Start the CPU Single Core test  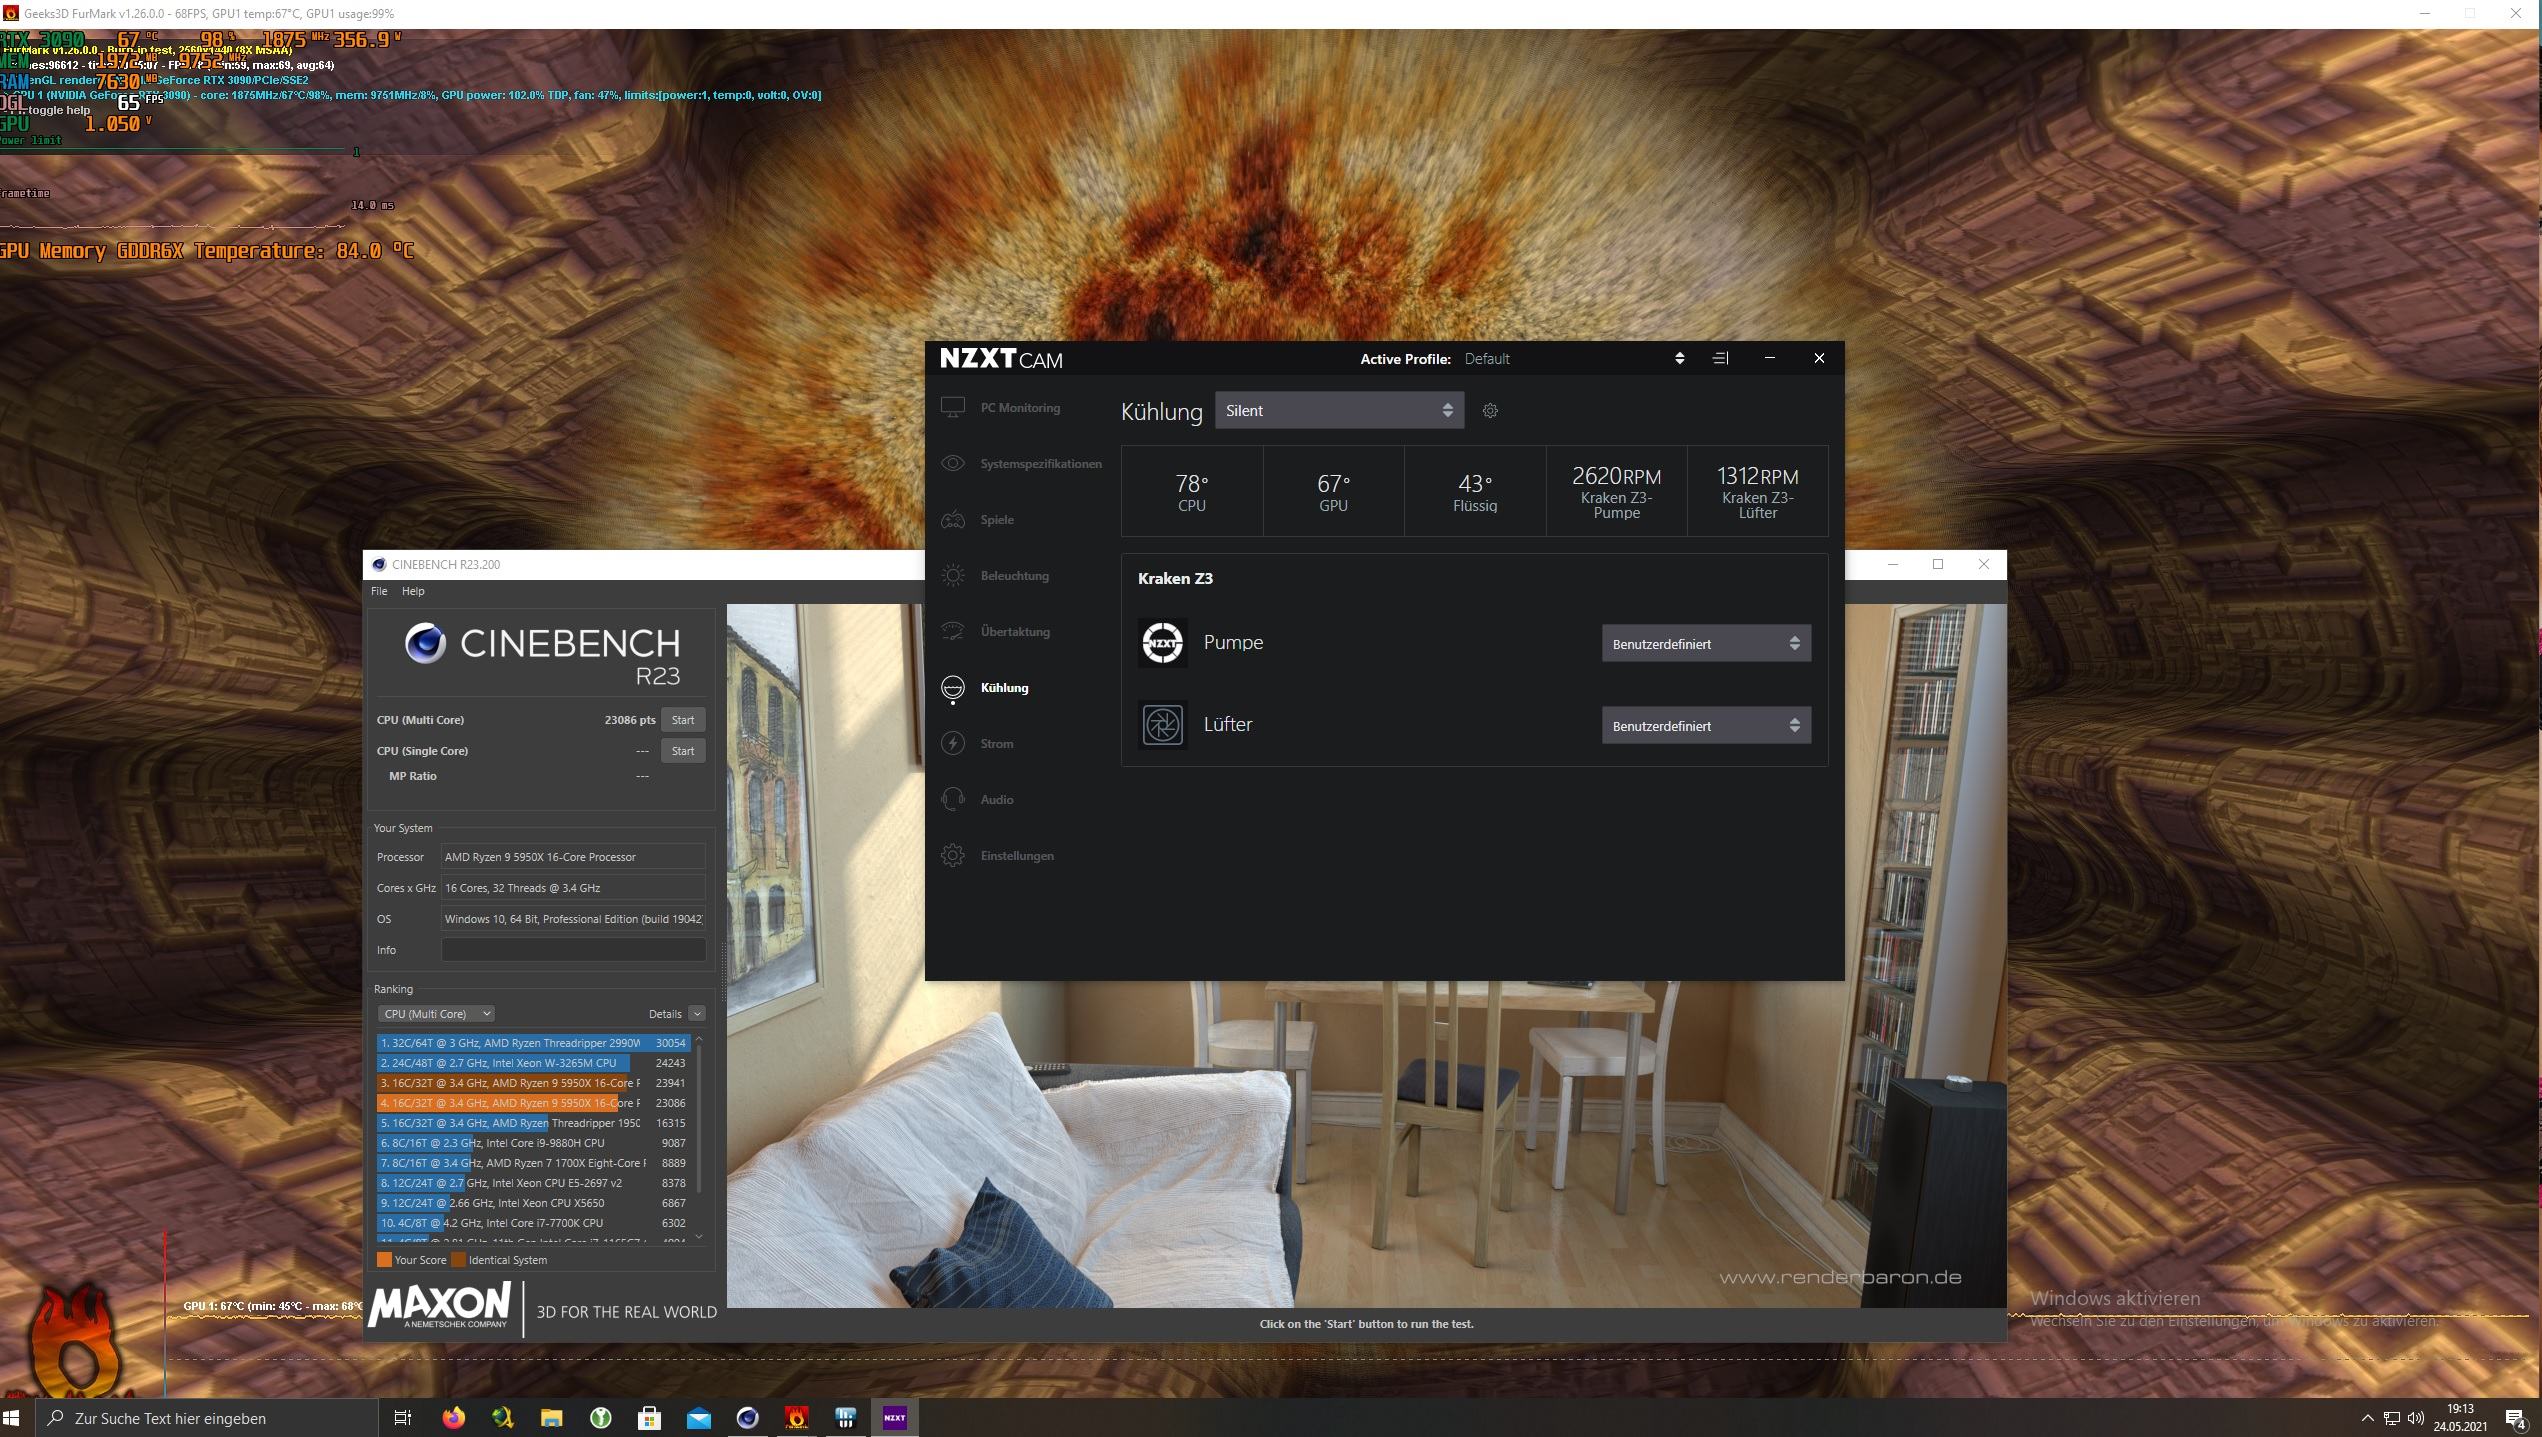[683, 751]
